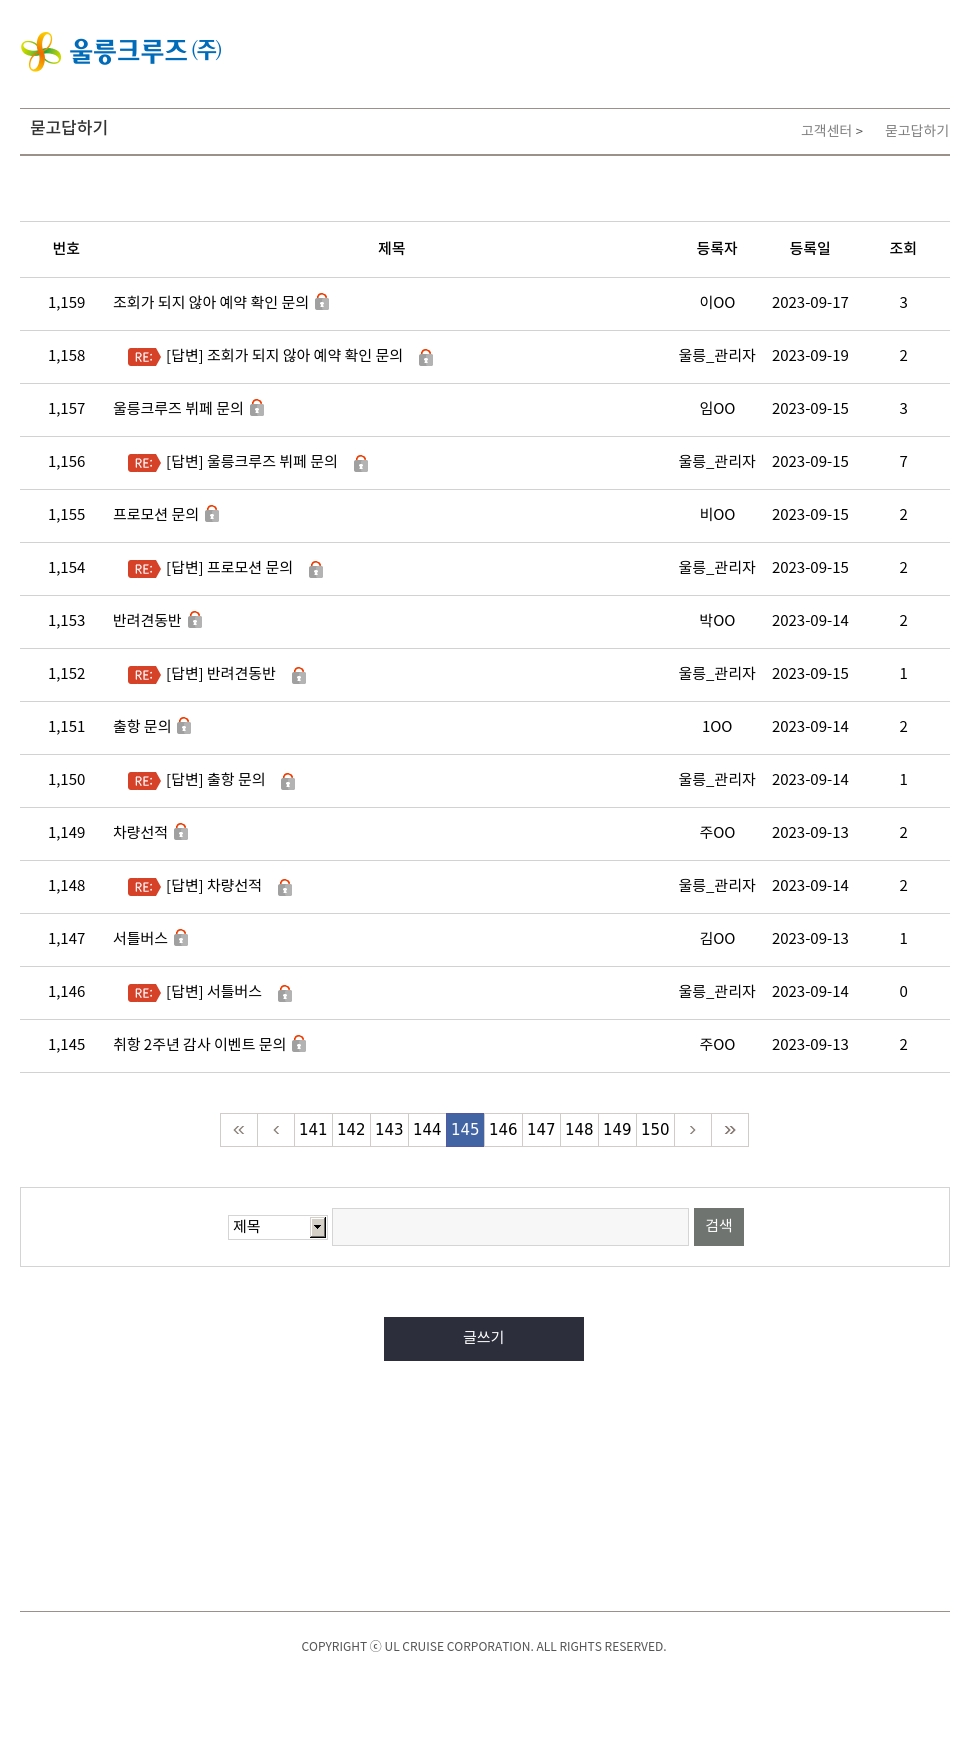Select page 150 in pagination
The height and width of the screenshot is (1742, 970).
click(655, 1130)
